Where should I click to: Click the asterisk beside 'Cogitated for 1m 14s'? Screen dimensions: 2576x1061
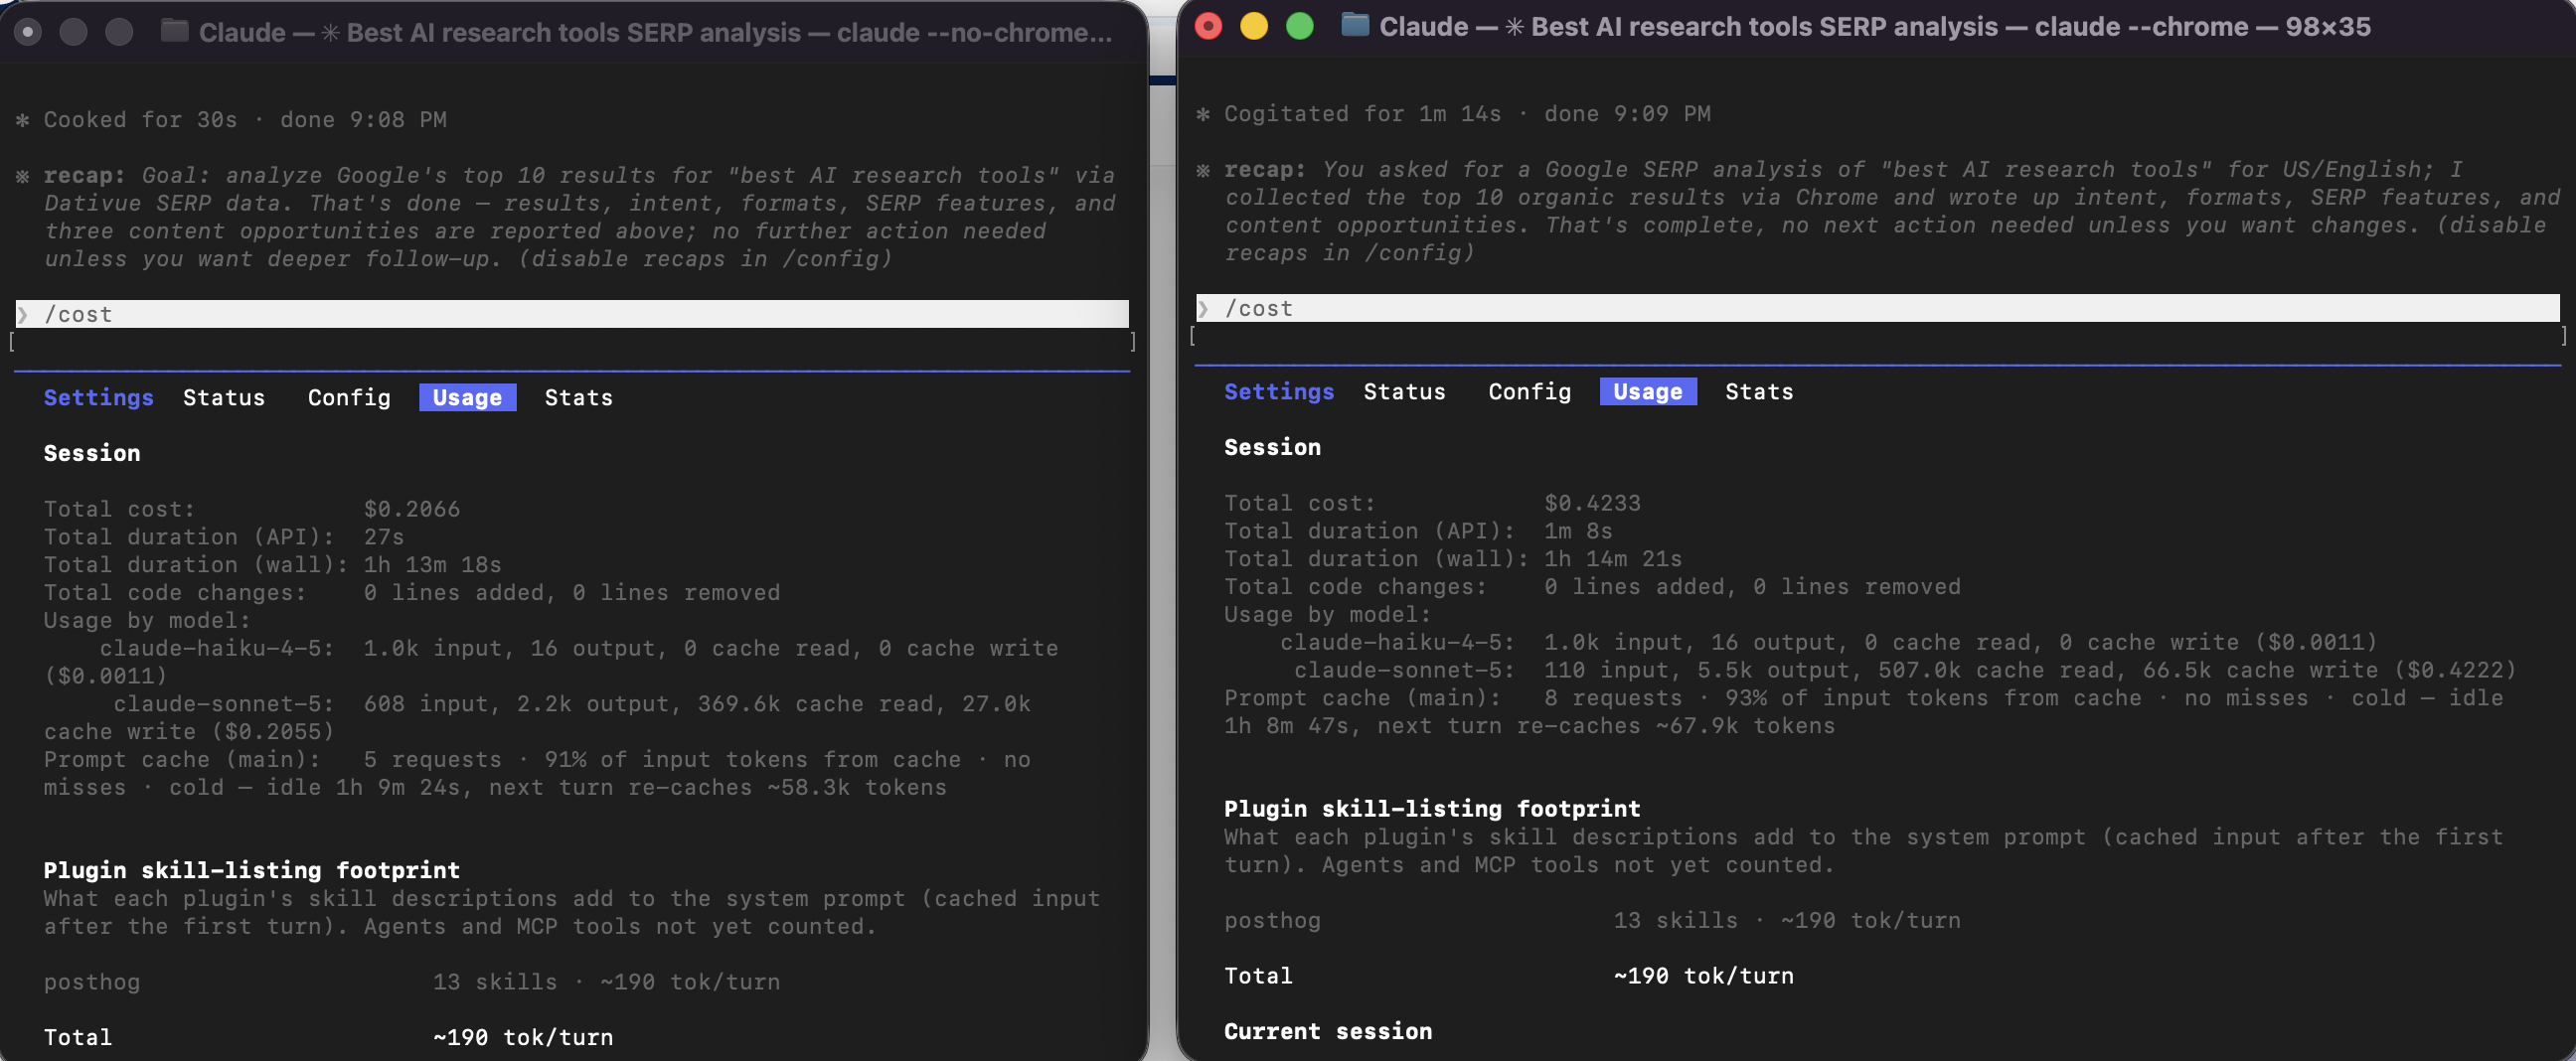[1203, 114]
